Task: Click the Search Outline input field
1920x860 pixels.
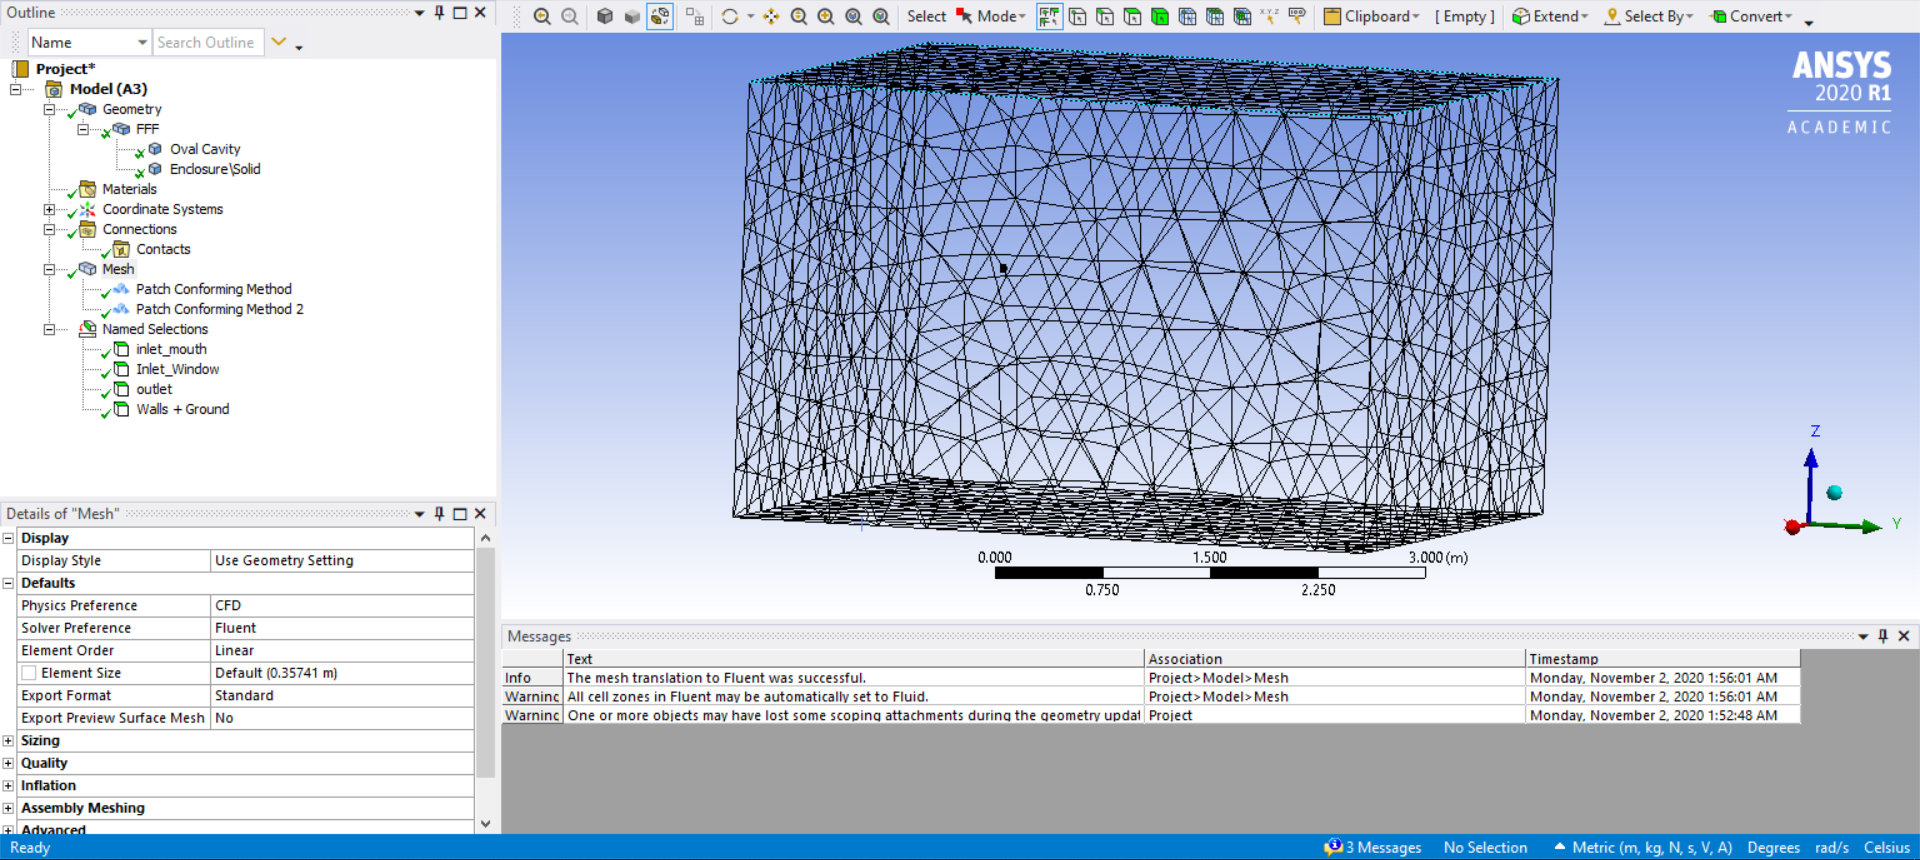Action: [x=208, y=42]
